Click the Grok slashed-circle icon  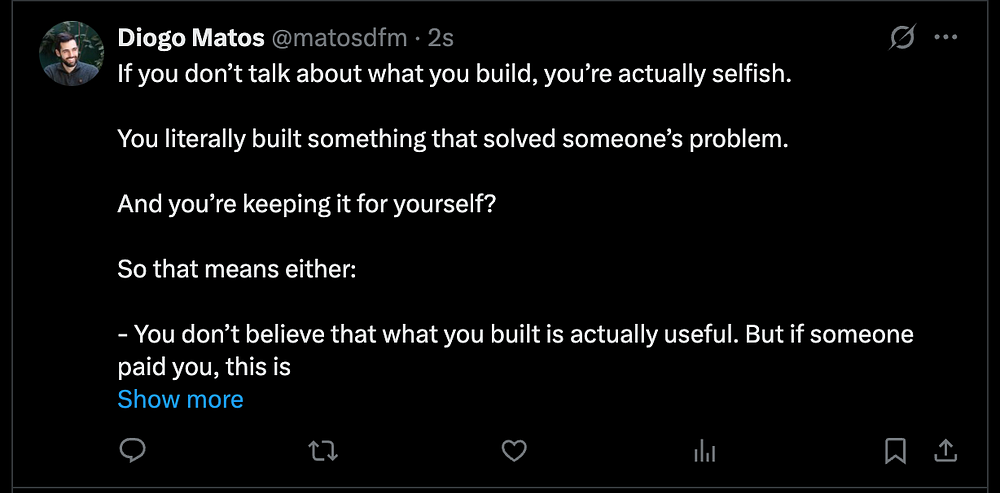click(901, 38)
